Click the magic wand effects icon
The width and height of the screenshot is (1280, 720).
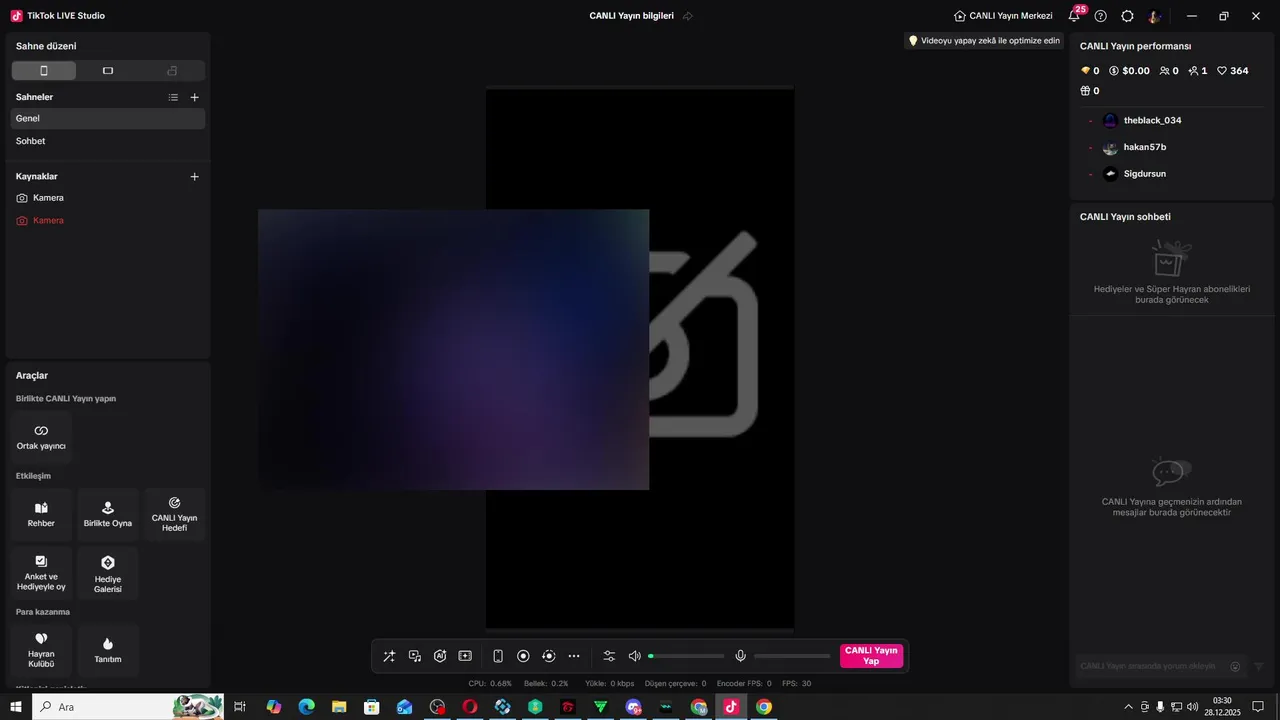pos(389,656)
